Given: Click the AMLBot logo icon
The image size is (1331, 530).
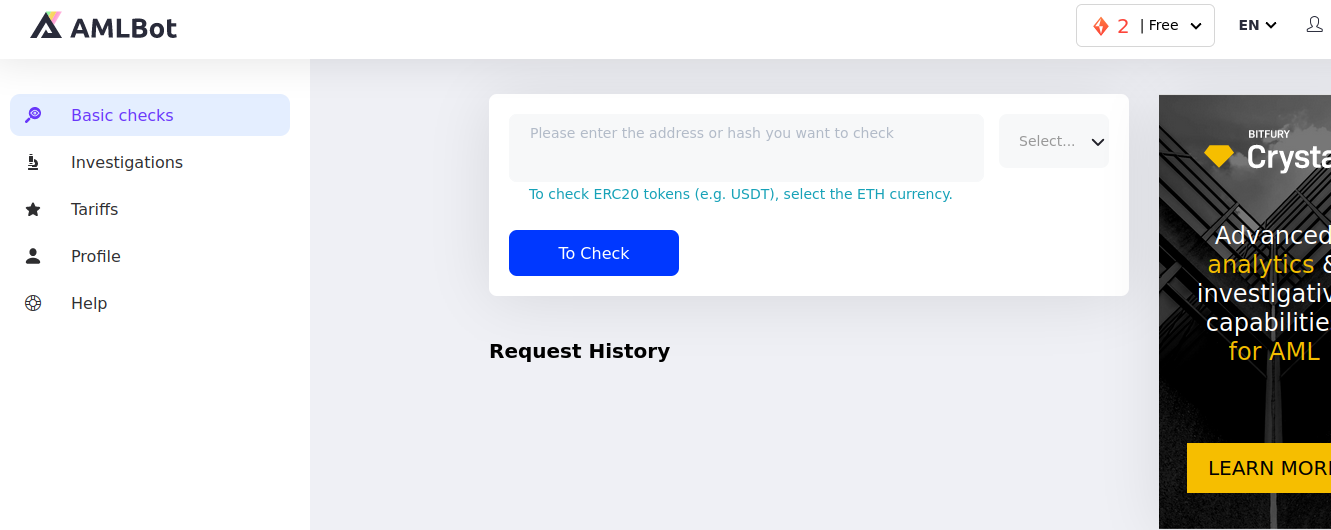Looking at the screenshot, I should pyautogui.click(x=46, y=26).
